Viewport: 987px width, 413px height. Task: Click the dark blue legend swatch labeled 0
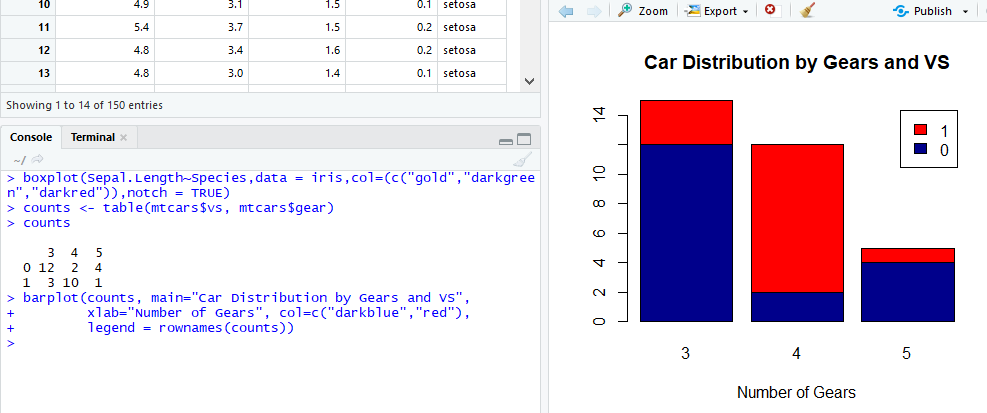(x=920, y=149)
